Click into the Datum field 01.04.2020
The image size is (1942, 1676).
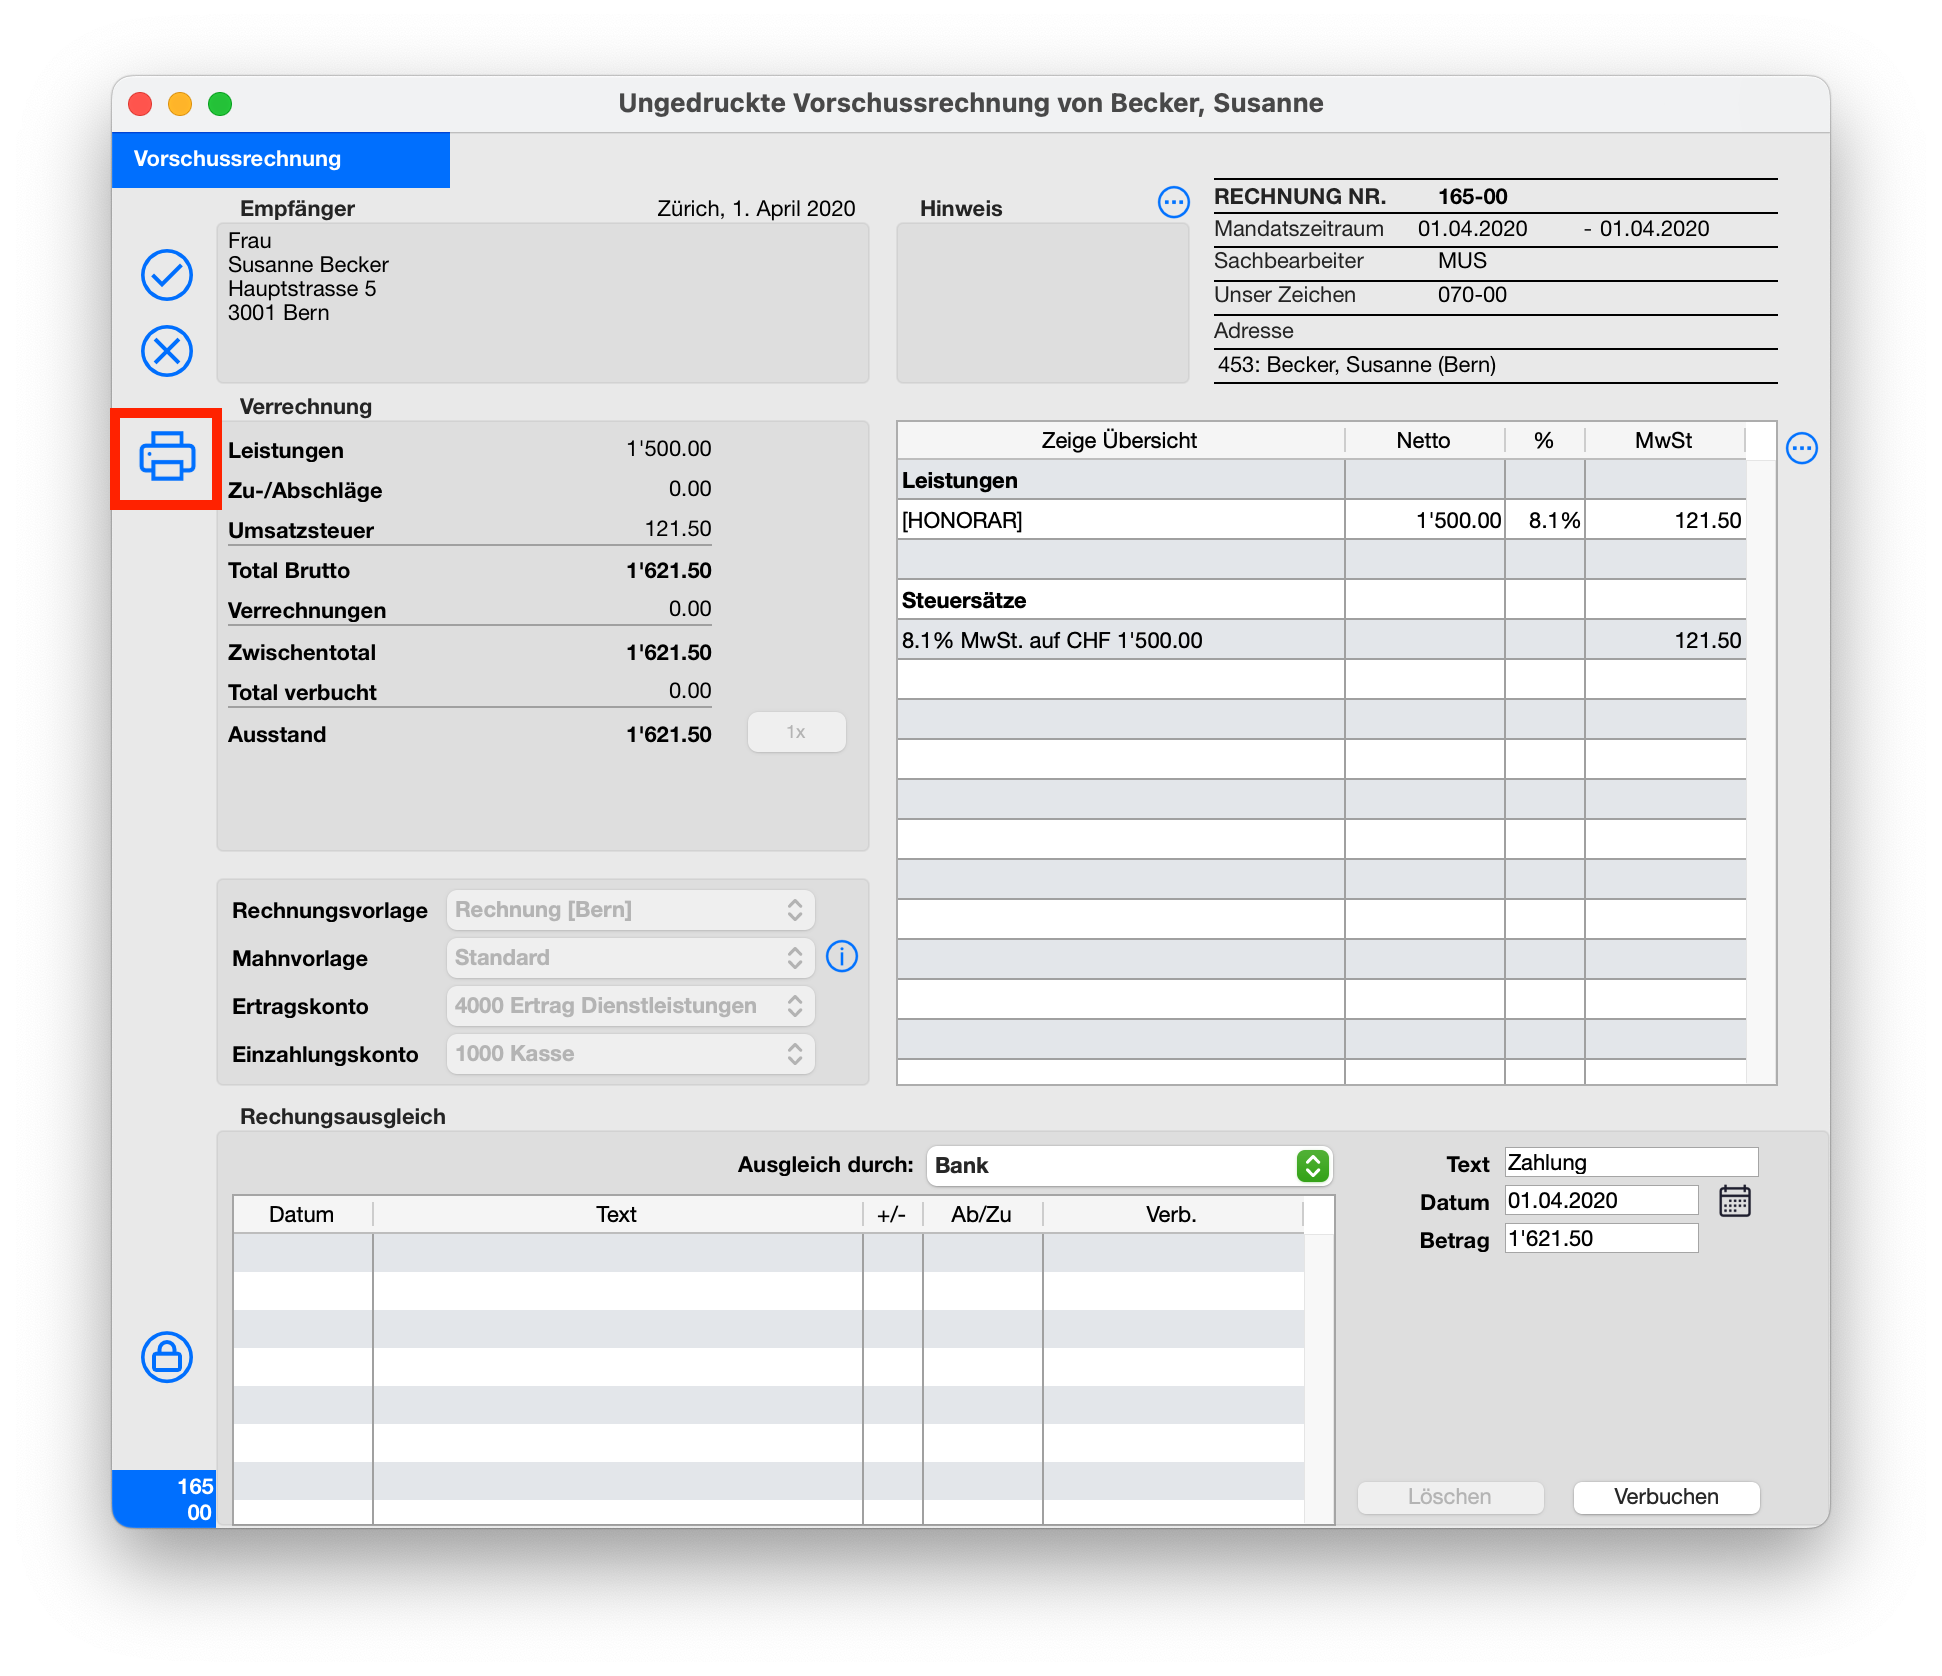point(1601,1200)
